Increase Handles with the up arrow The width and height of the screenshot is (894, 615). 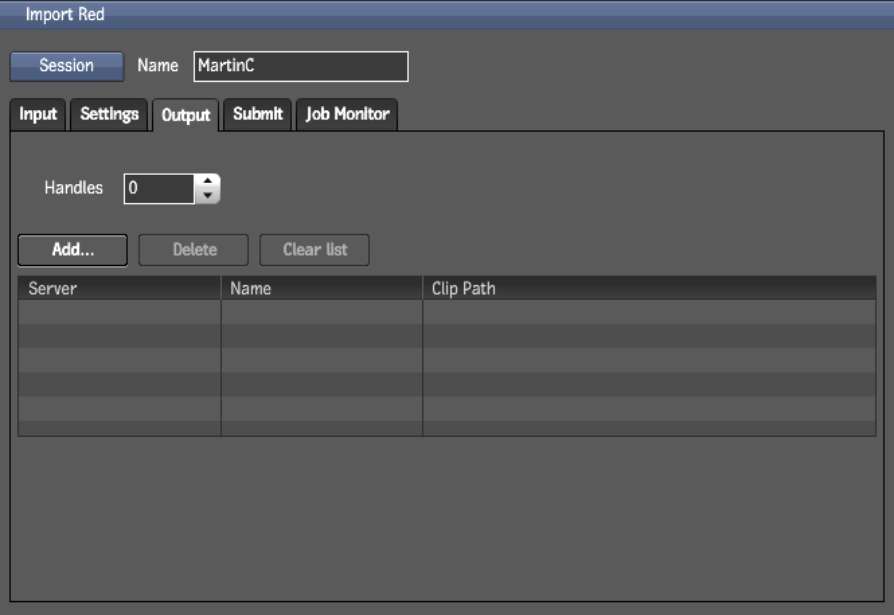point(207,181)
